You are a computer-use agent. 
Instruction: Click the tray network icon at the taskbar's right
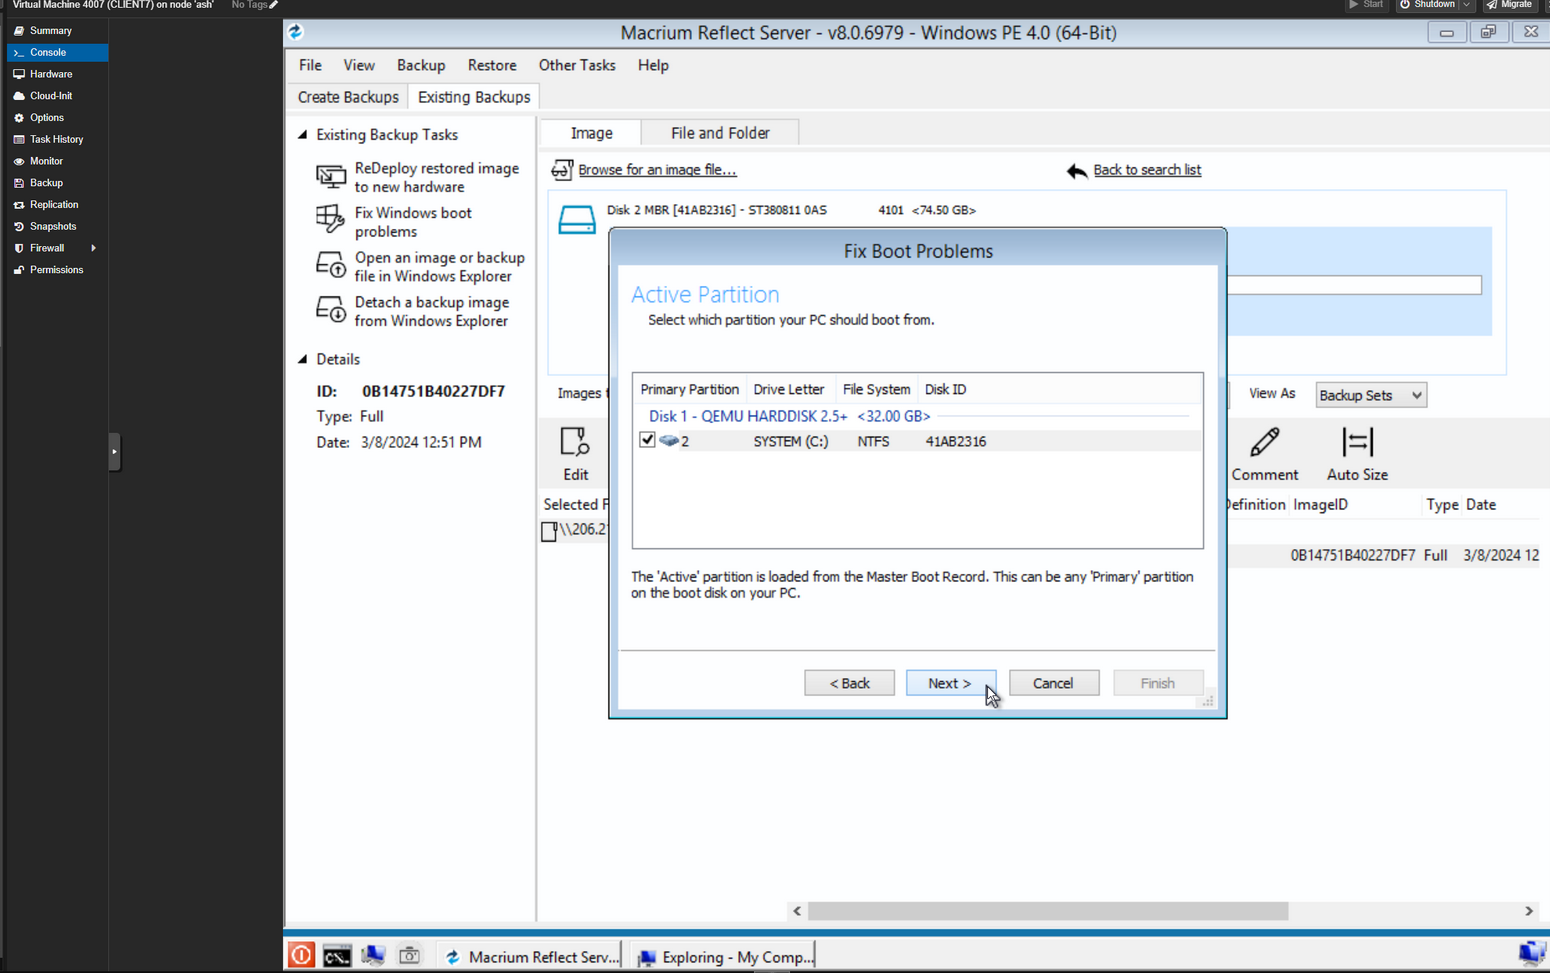click(x=1531, y=954)
